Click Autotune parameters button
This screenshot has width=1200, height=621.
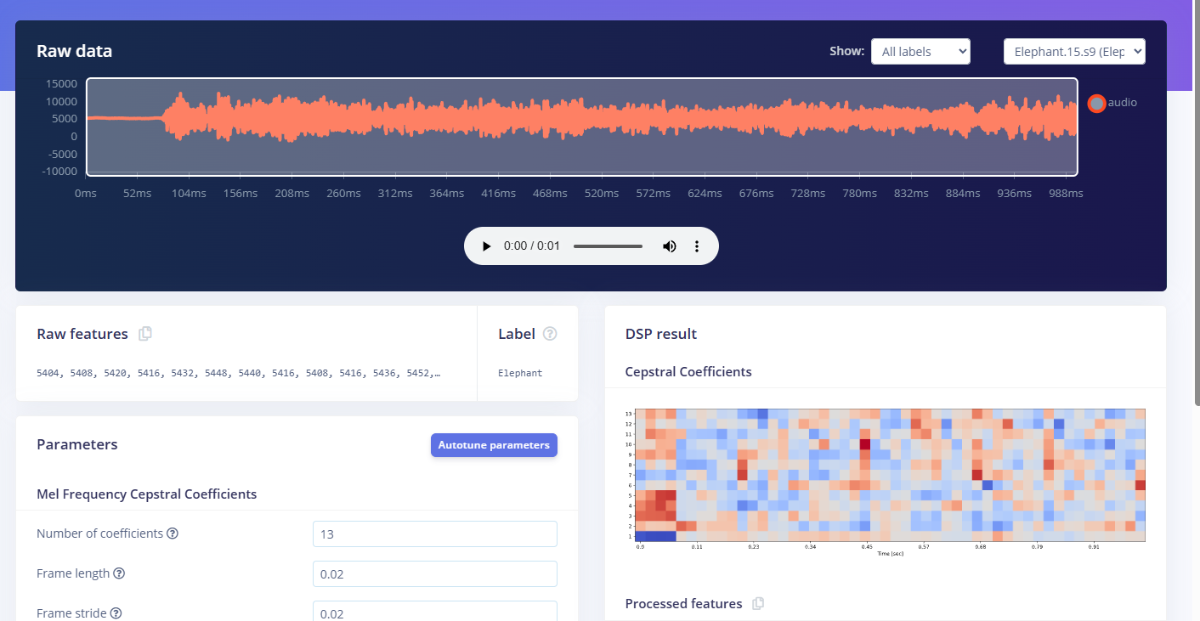(x=494, y=445)
